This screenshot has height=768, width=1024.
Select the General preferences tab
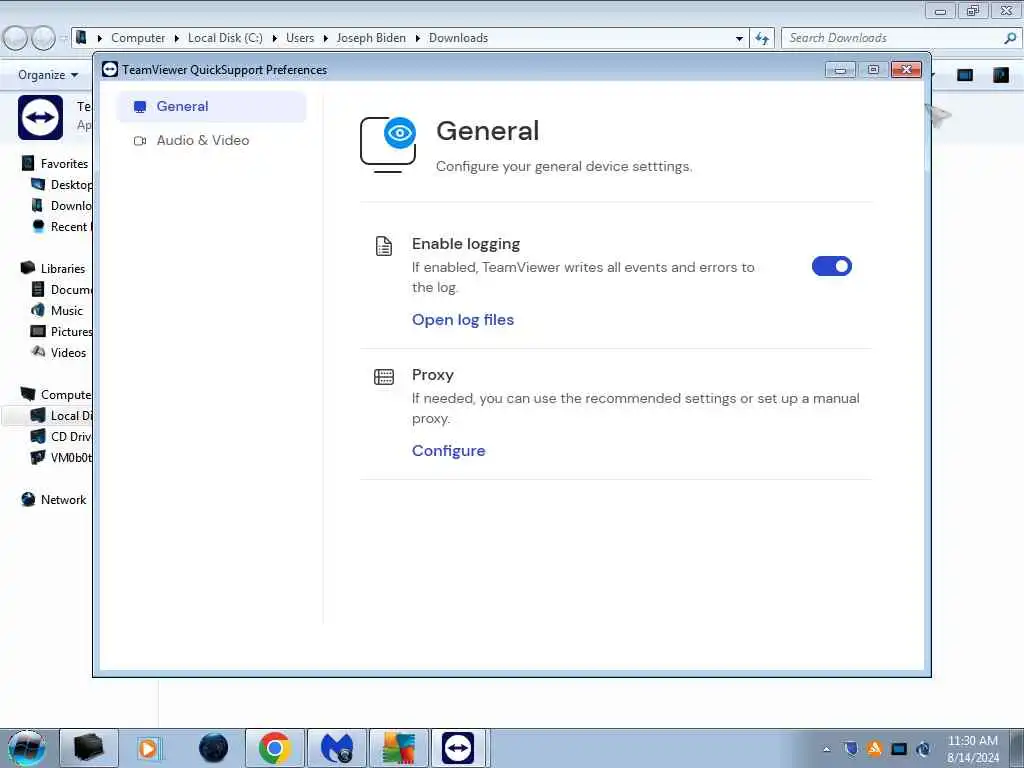coord(211,106)
